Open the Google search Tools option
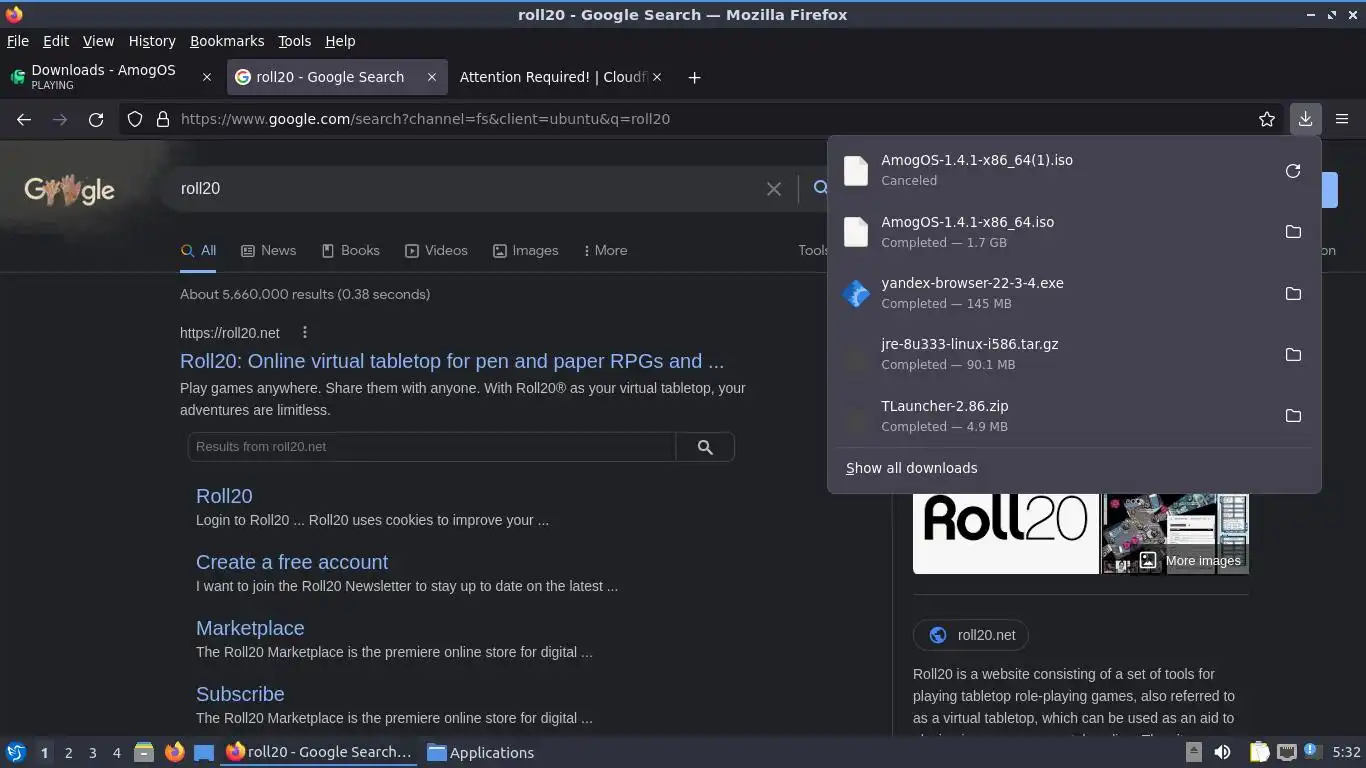The image size is (1366, 768). (x=812, y=251)
